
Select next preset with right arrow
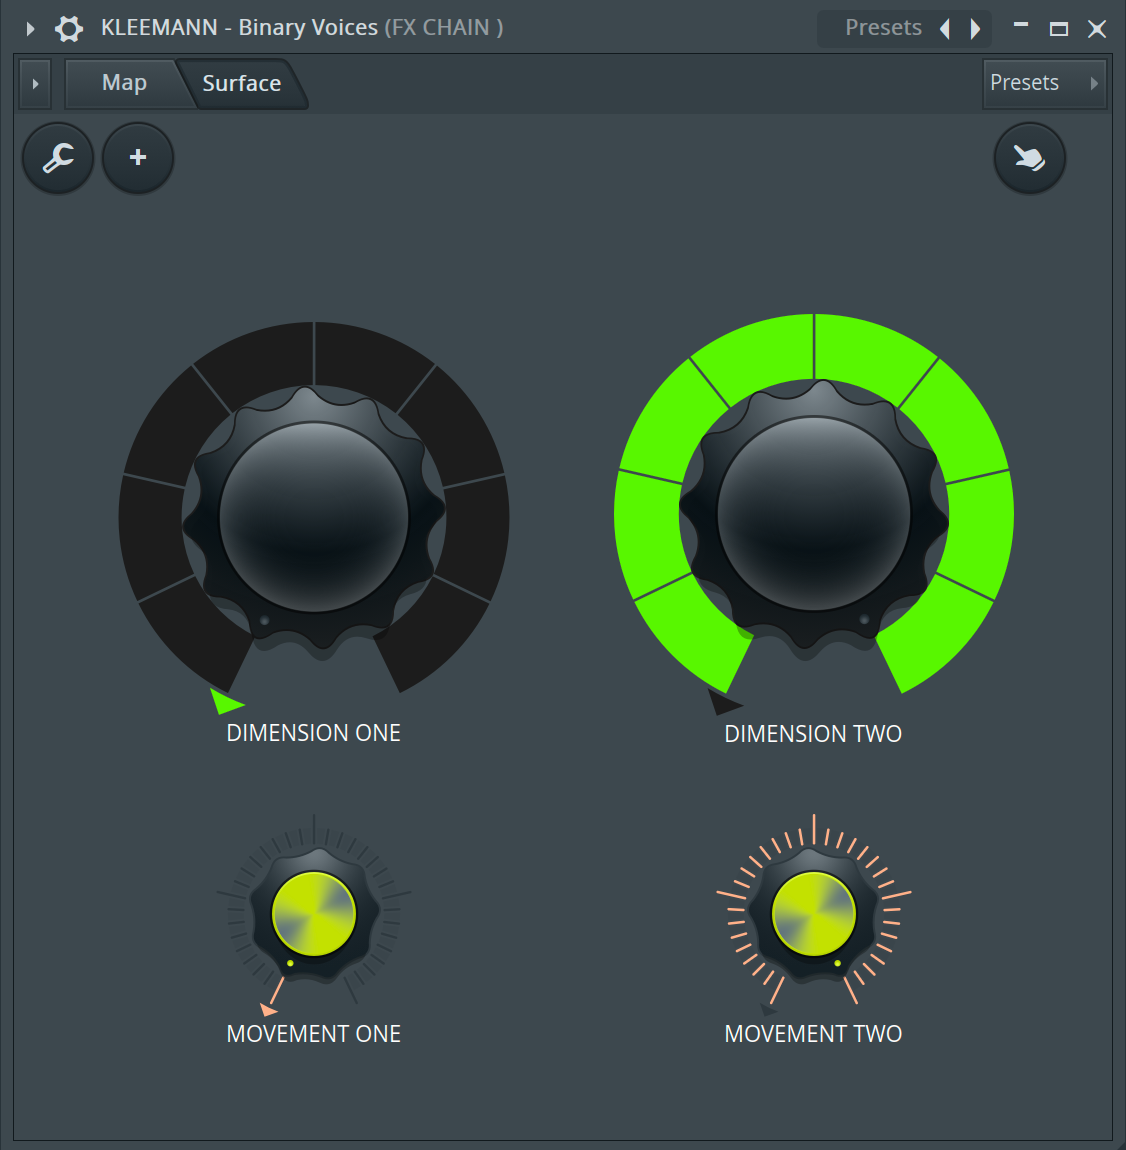pyautogui.click(x=975, y=28)
